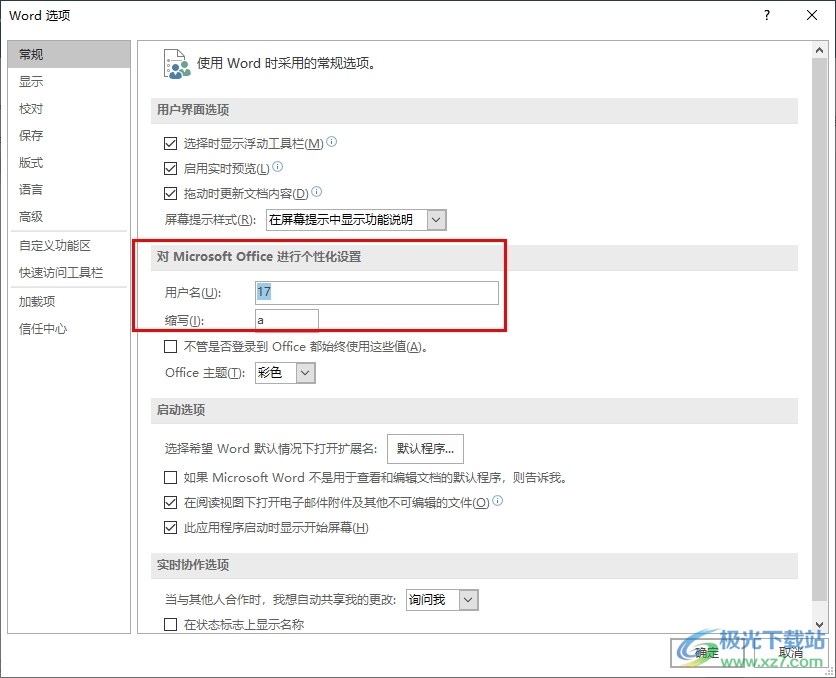Enable 如果 Microsoft Word 不是默认程序则告诉我
Image resolution: width=836 pixels, height=678 pixels.
pos(171,477)
